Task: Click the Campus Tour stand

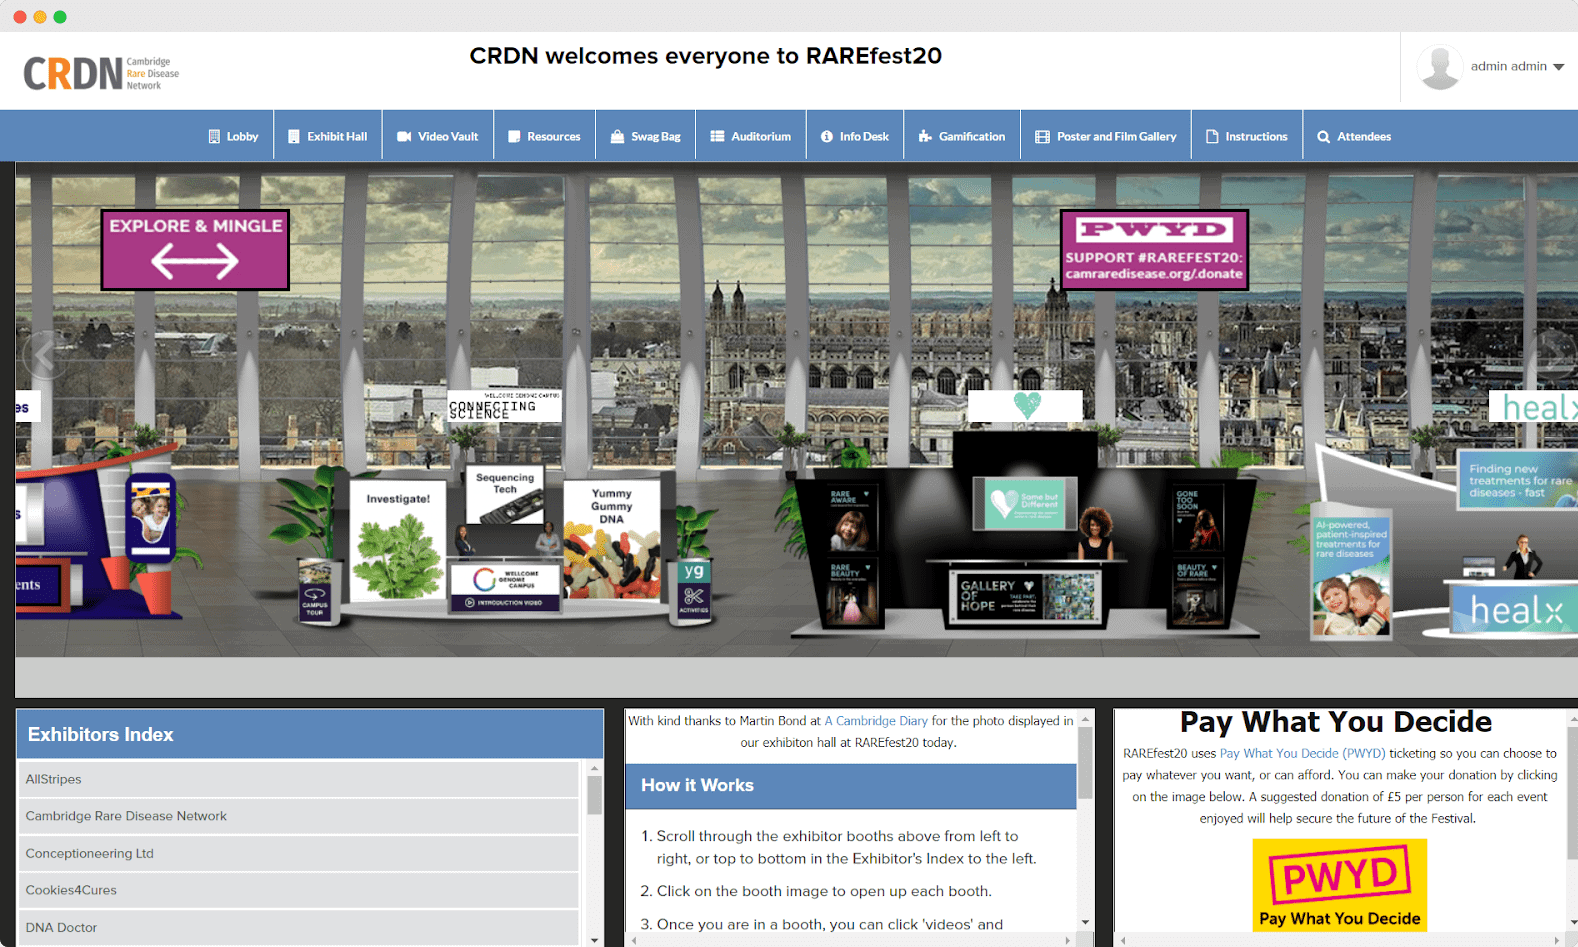Action: click(315, 590)
